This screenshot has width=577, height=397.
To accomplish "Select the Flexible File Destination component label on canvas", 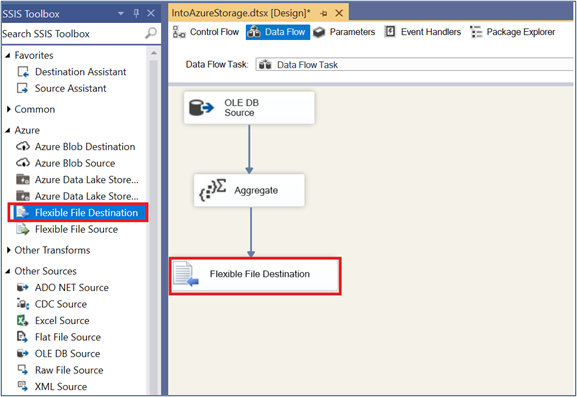I will pyautogui.click(x=259, y=274).
